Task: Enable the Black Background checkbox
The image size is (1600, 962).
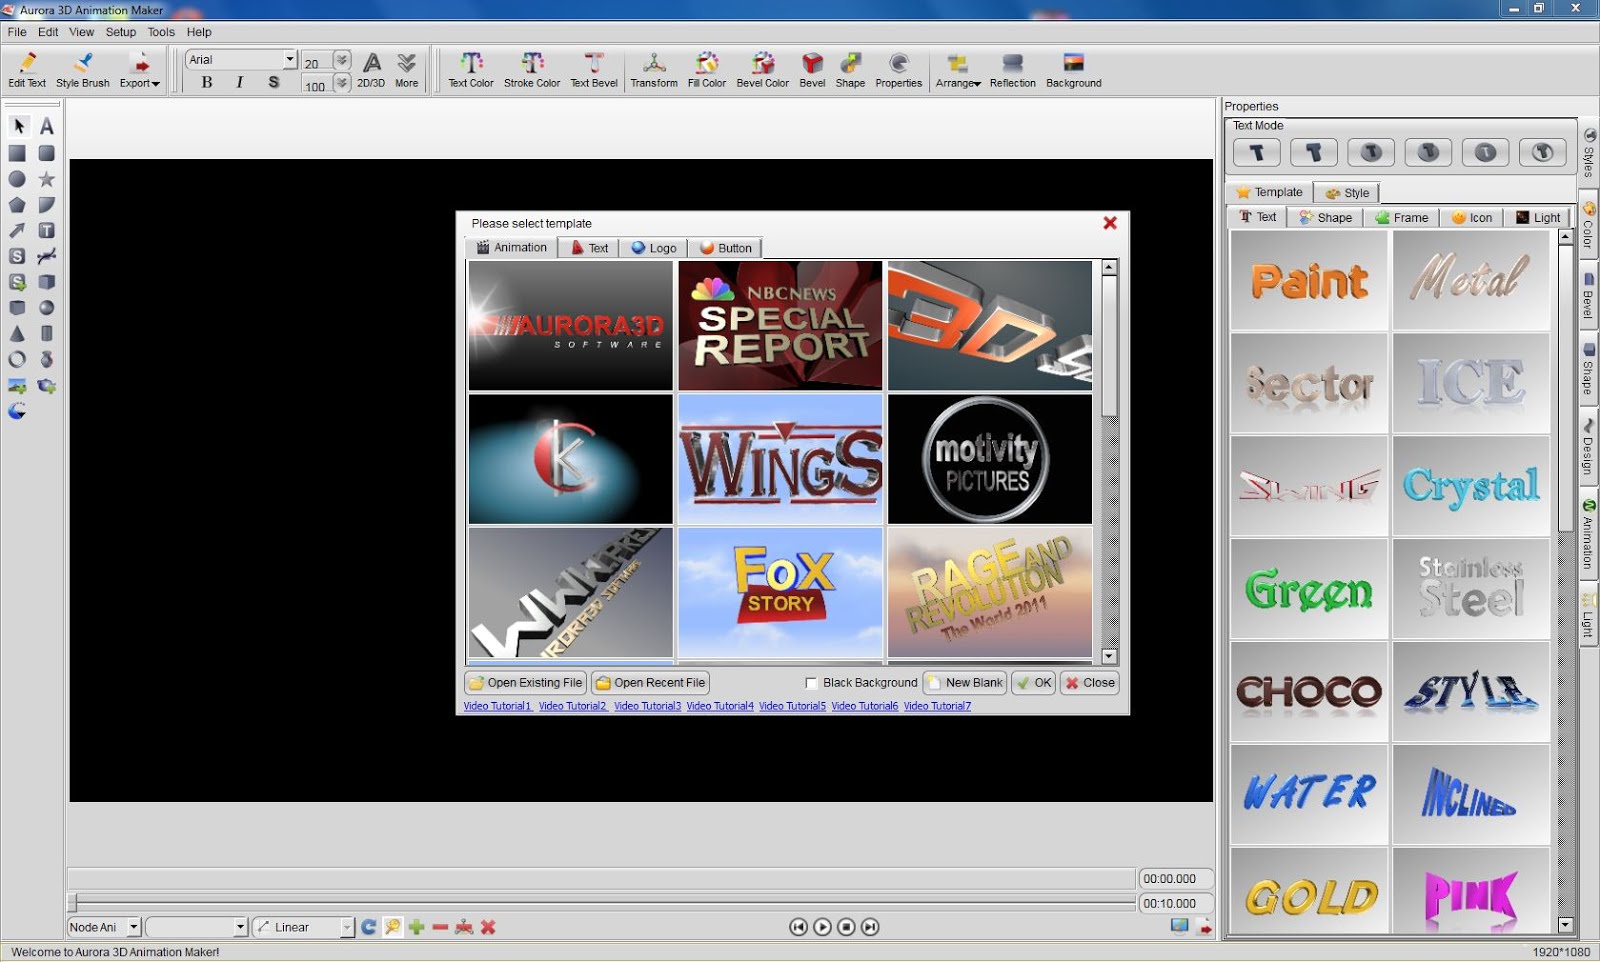Action: click(x=811, y=683)
